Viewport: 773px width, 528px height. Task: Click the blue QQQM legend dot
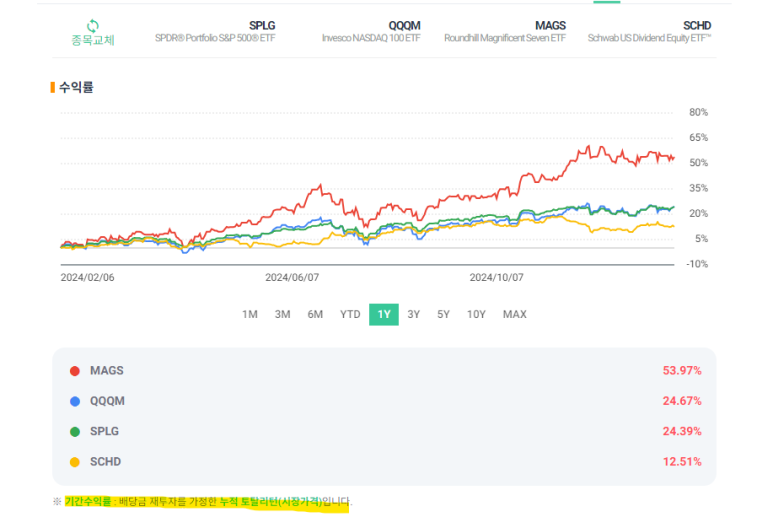point(75,402)
